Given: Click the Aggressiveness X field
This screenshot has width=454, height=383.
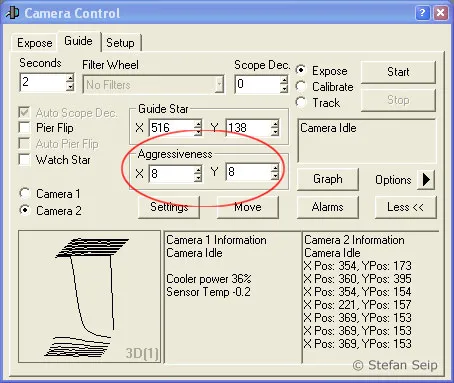Looking at the screenshot, I should 171,173.
